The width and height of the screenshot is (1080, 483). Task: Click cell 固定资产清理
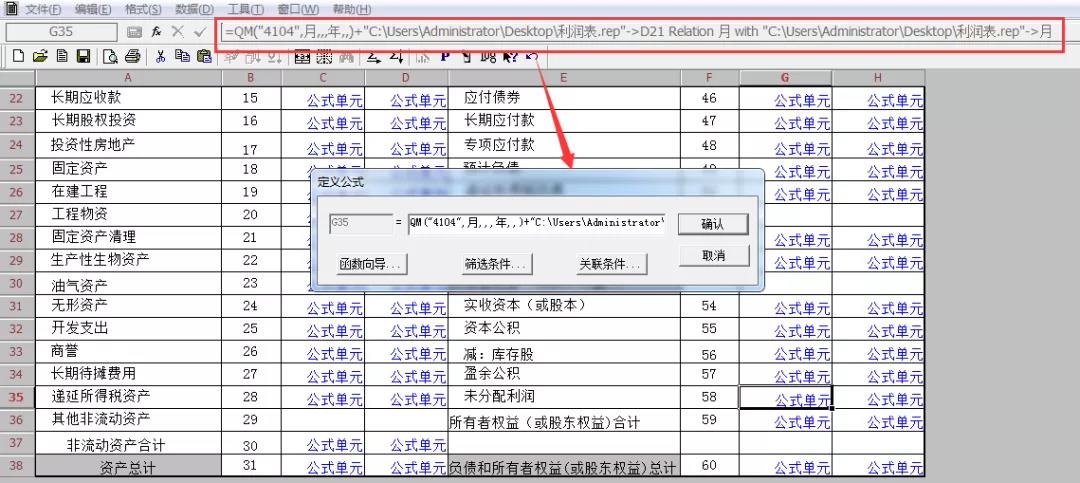[128, 237]
